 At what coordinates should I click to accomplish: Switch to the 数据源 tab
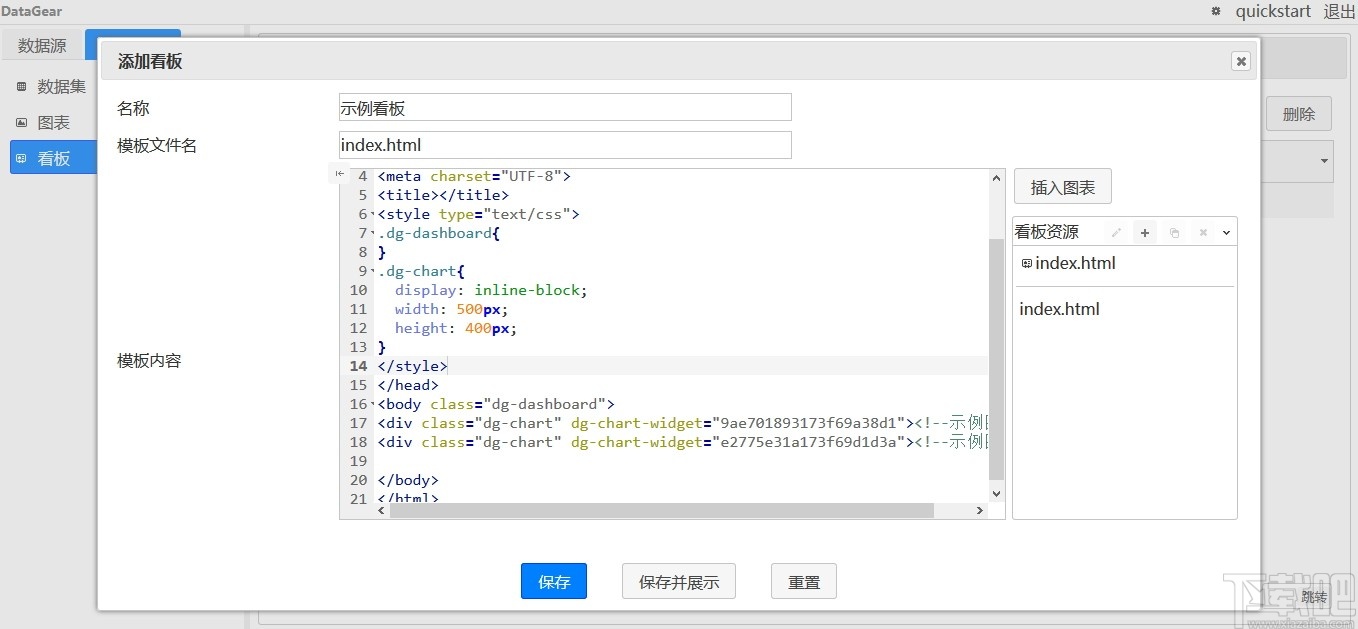click(x=42, y=45)
